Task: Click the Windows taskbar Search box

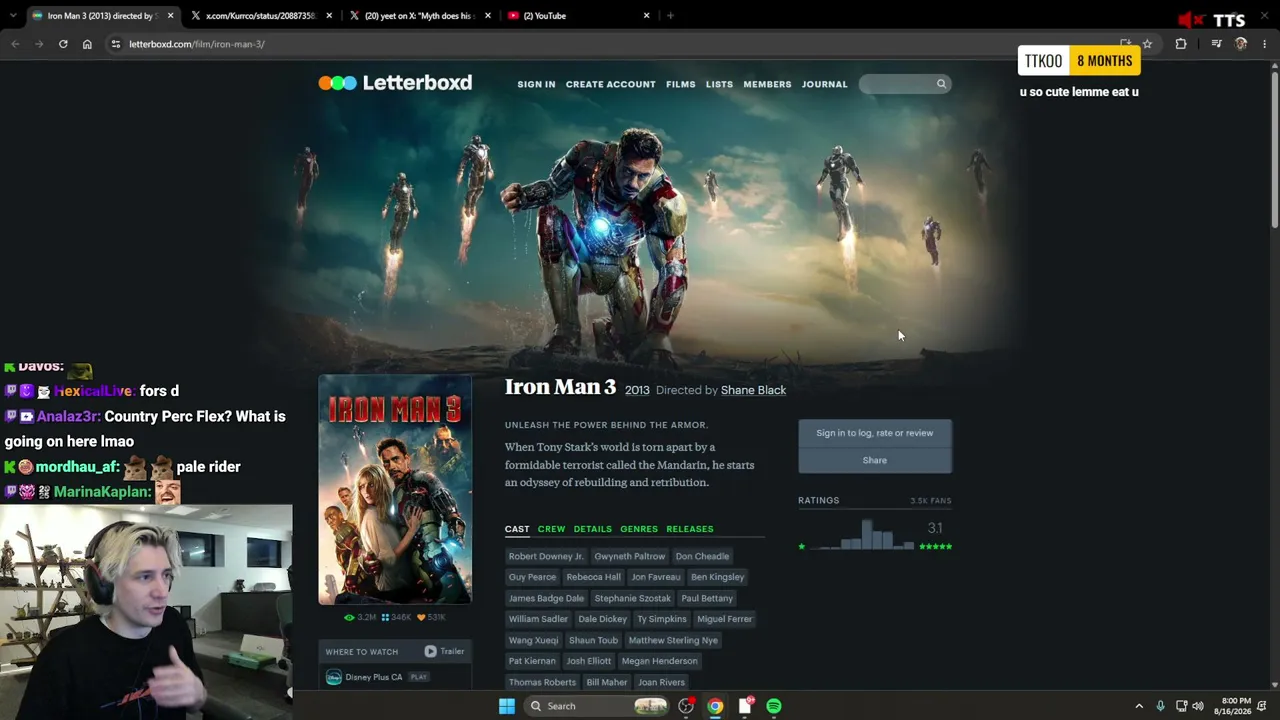Action: [x=597, y=706]
